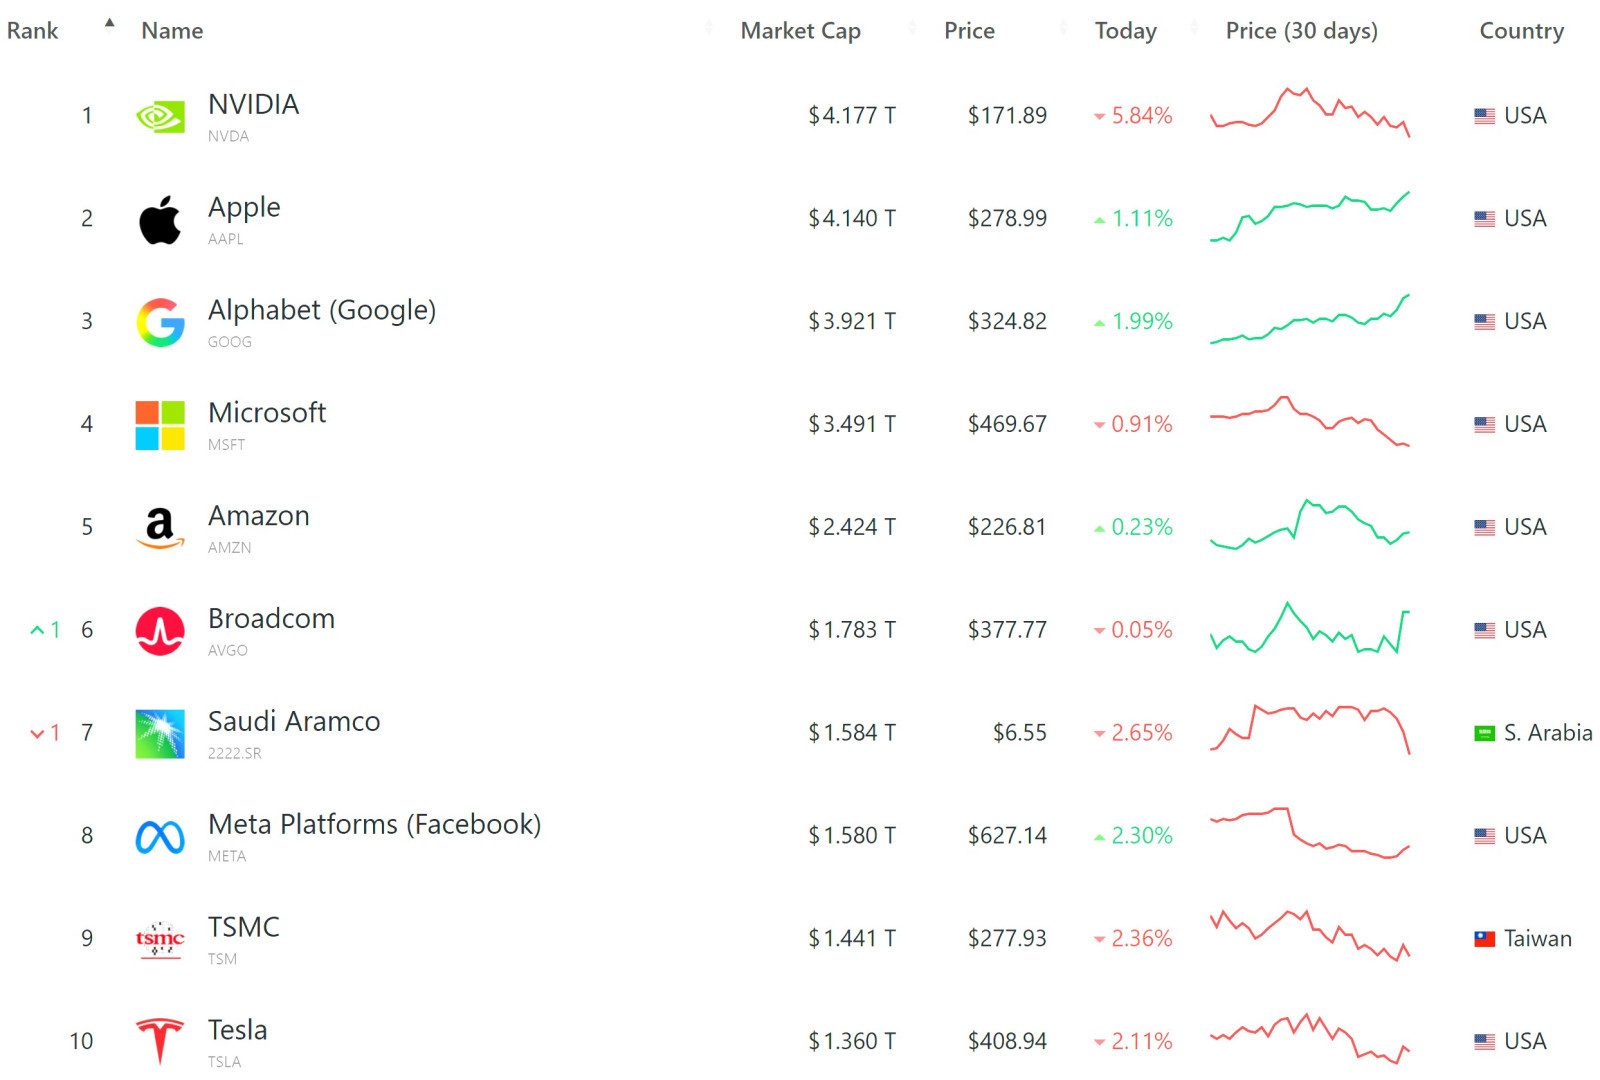Viewport: 1600px width, 1080px height.
Task: Click the Name column header
Action: (171, 30)
